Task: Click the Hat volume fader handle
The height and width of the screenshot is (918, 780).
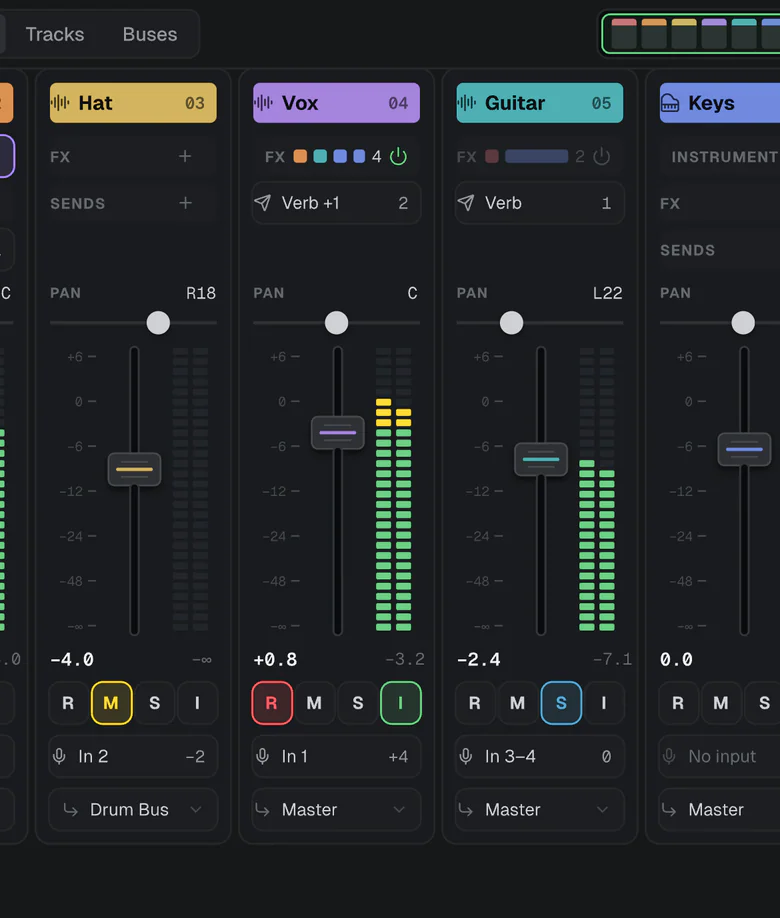Action: click(134, 469)
